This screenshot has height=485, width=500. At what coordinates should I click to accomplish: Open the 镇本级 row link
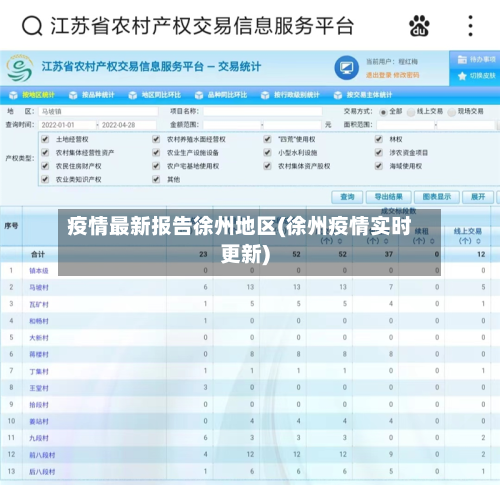[x=39, y=271]
